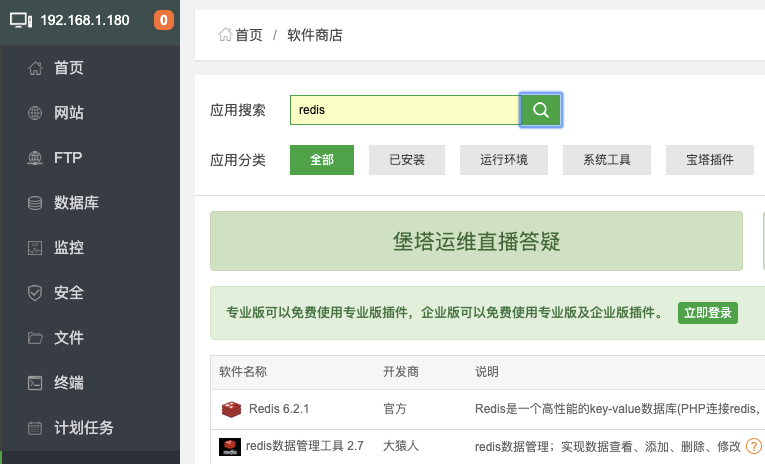
Task: Click the shield icon beside 安全
Action: 35,293
